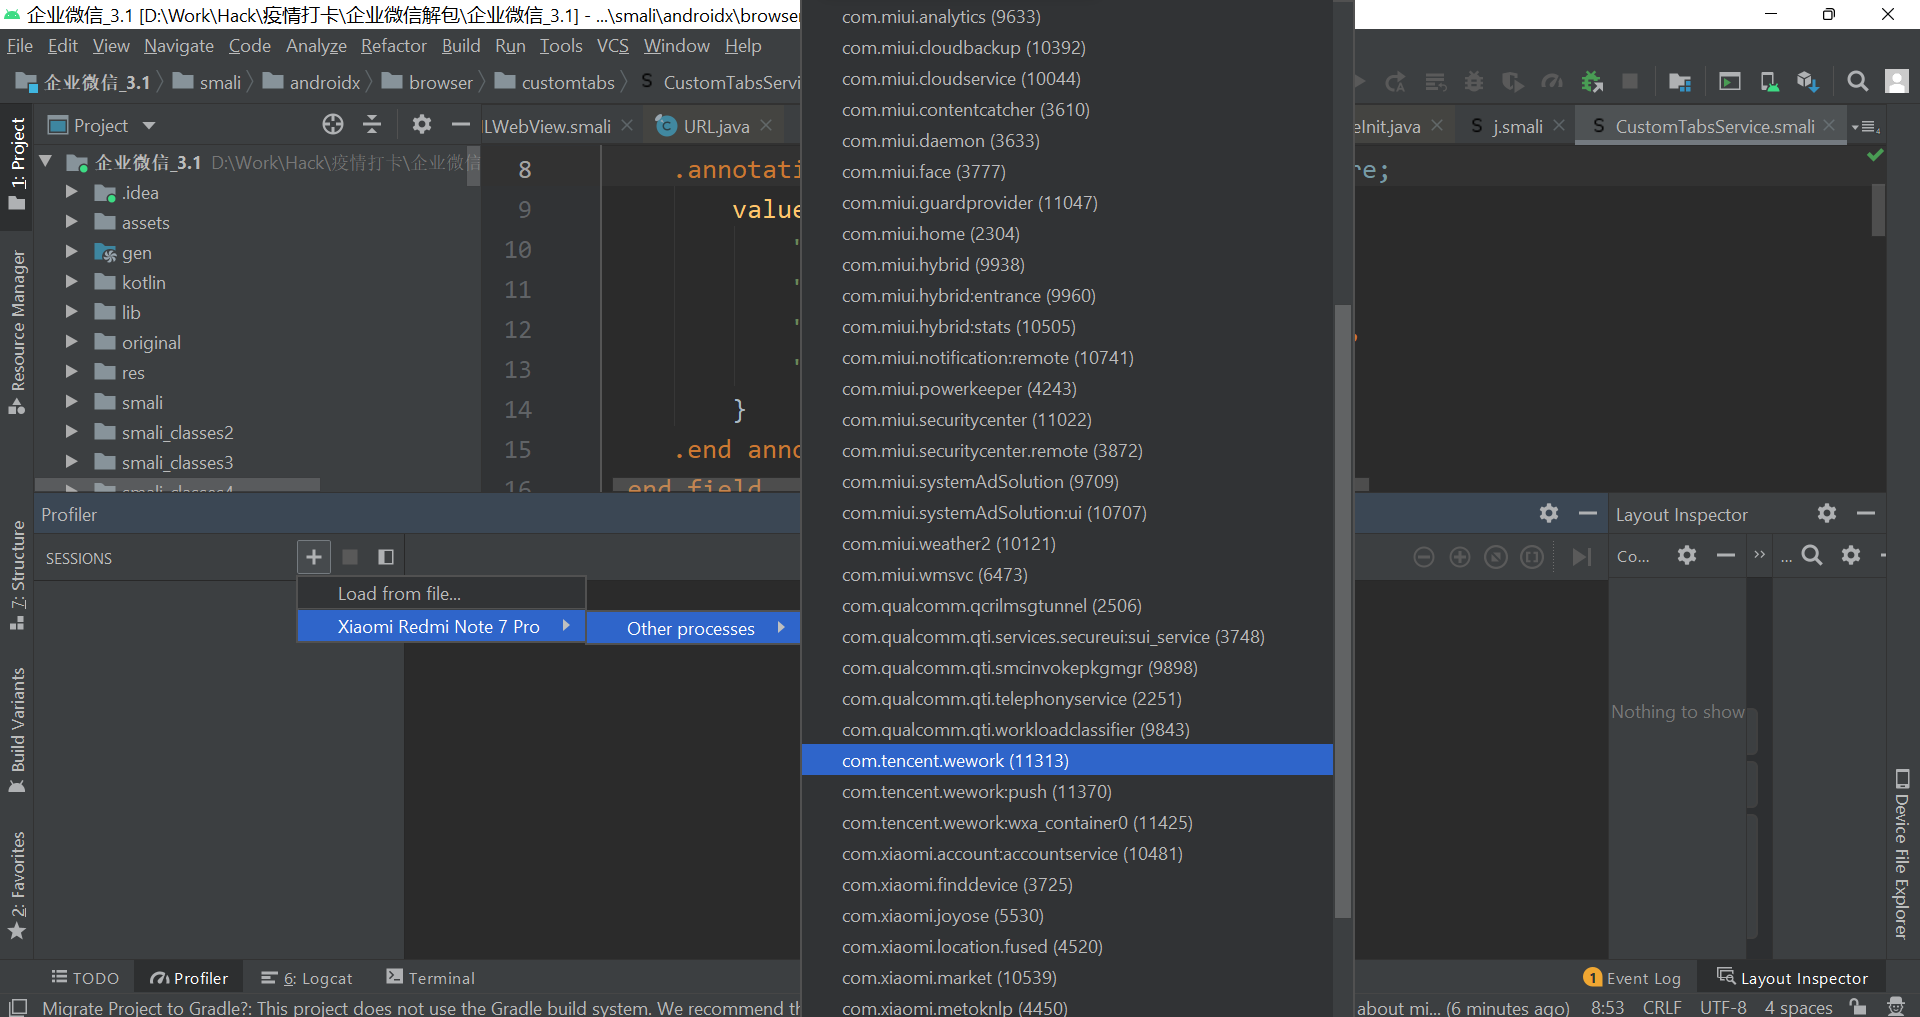
Task: Open Device File Explorer side tab
Action: 1902,853
